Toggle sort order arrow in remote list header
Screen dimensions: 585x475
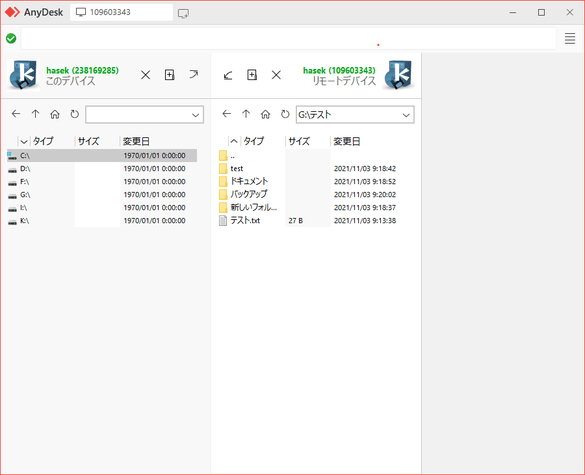coord(234,141)
